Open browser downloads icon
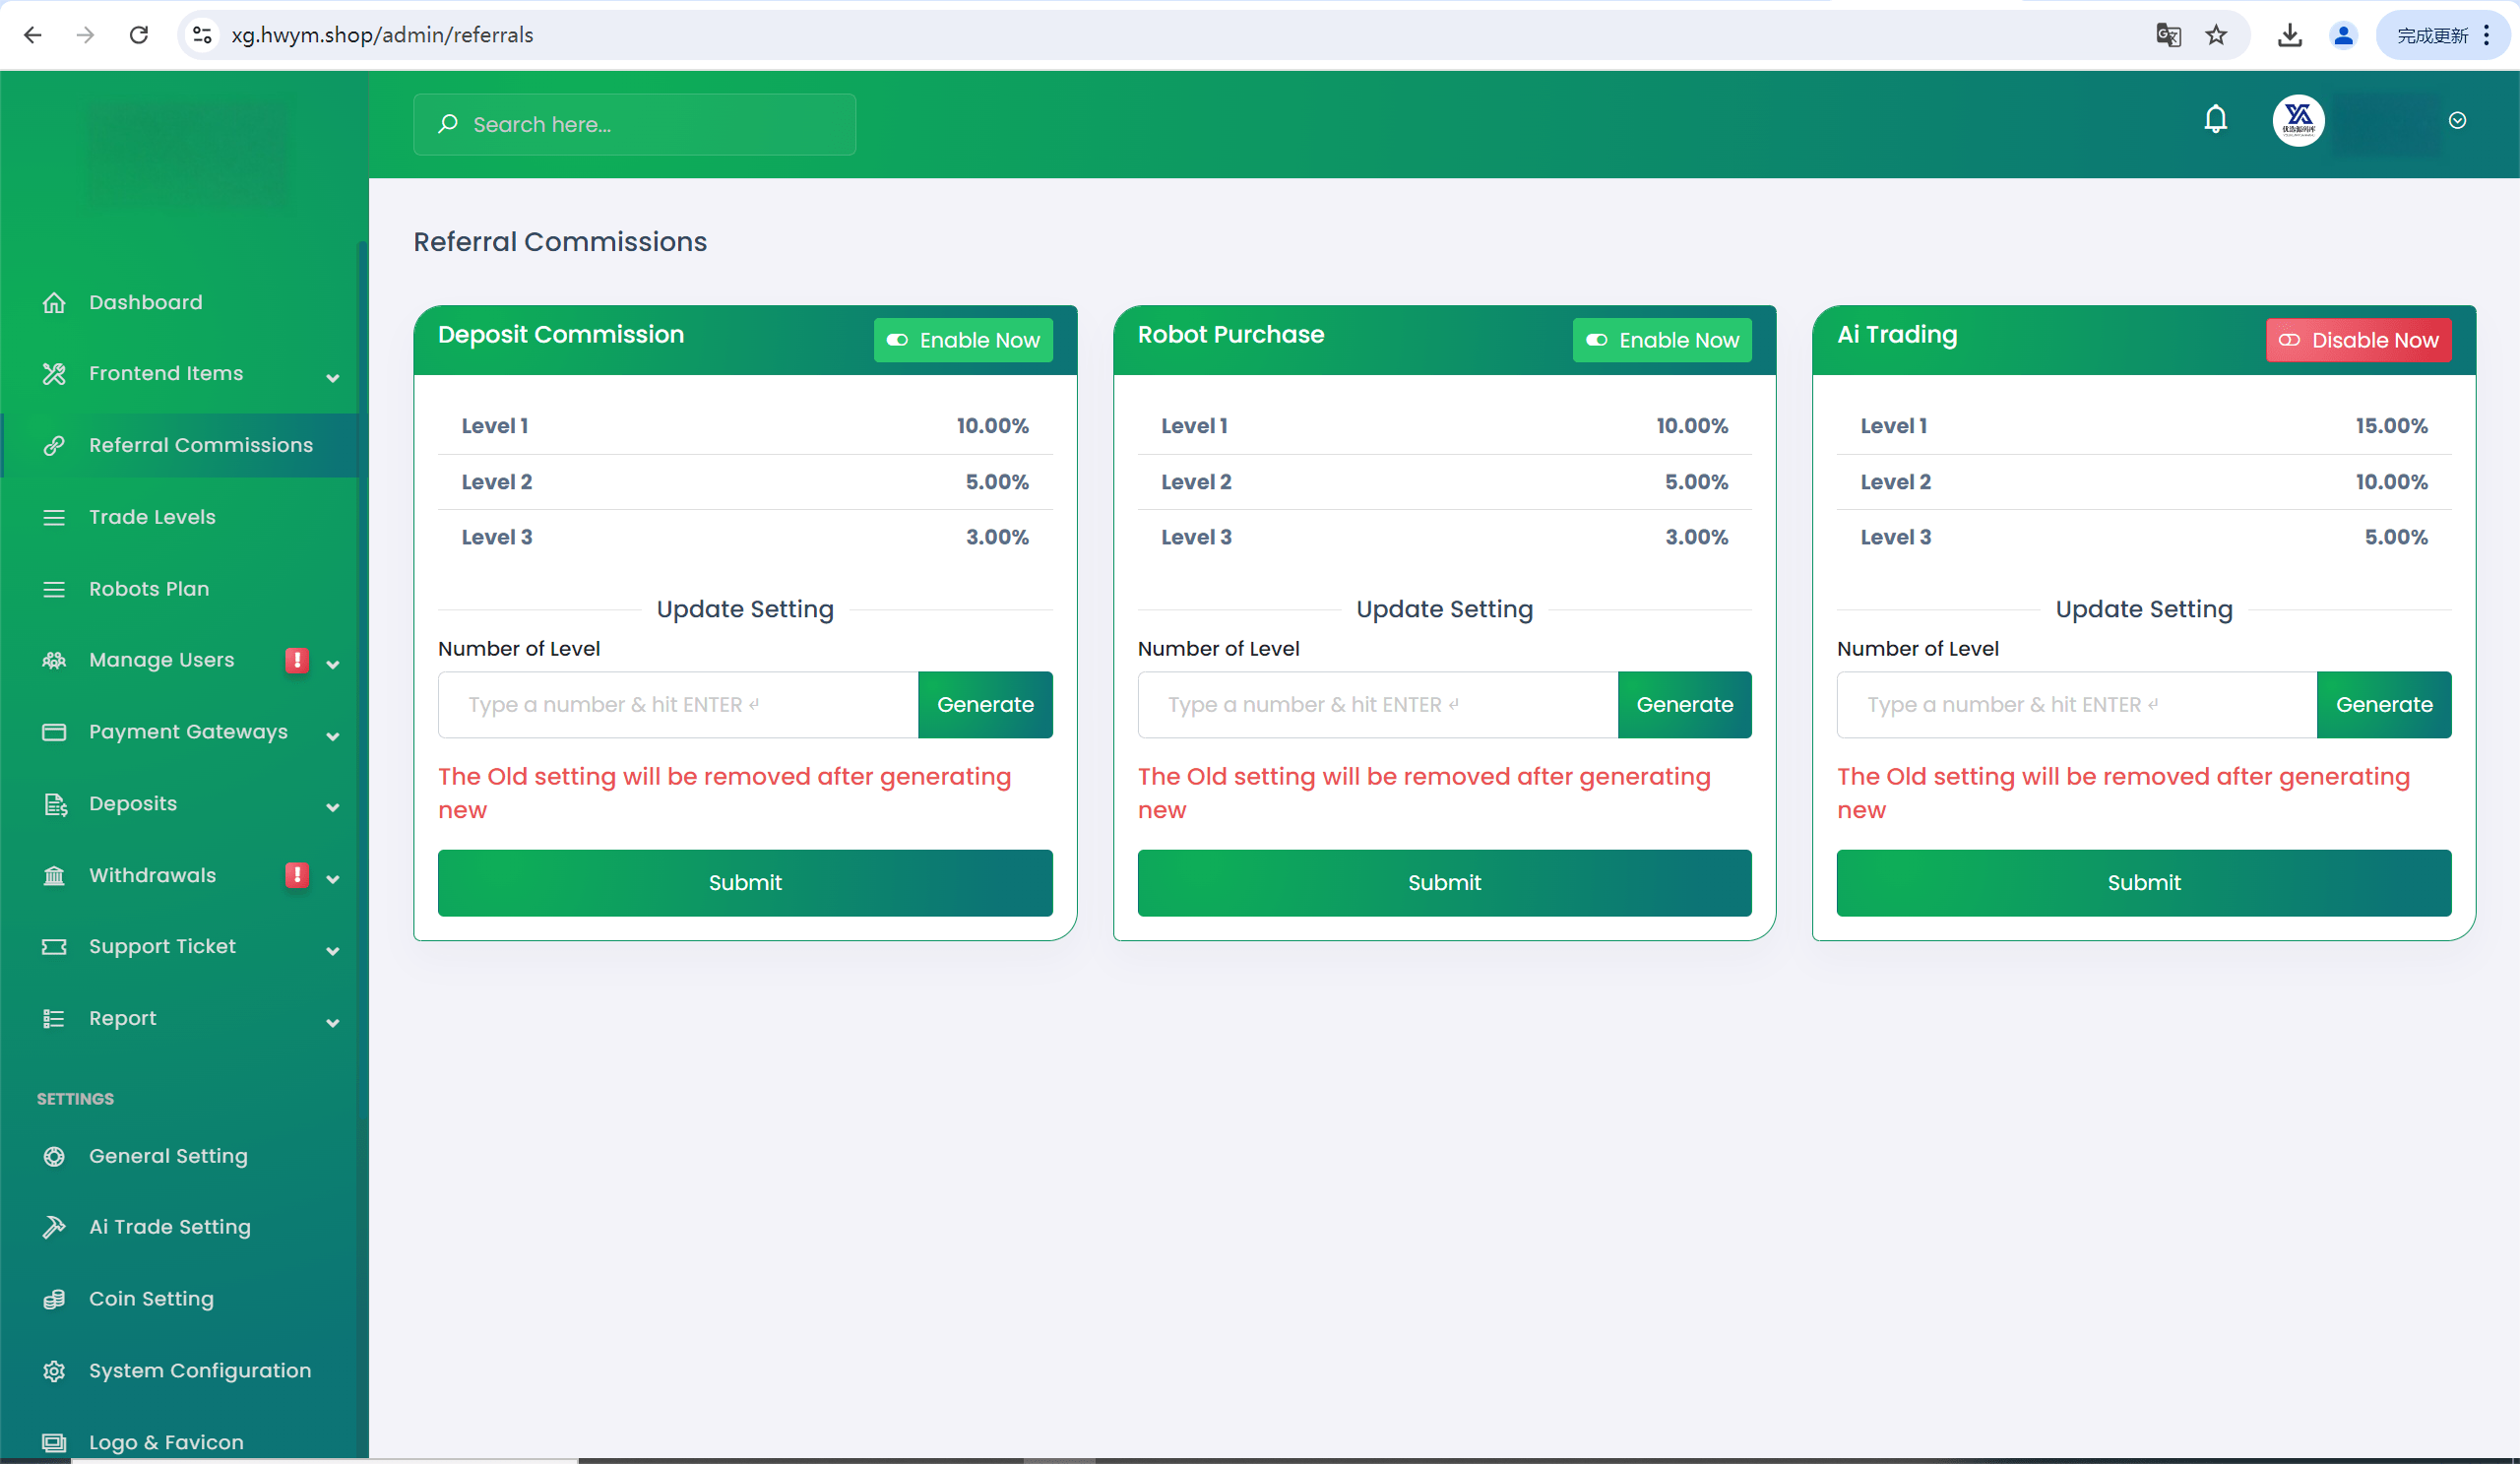Viewport: 2520px width, 1464px height. click(x=2289, y=35)
